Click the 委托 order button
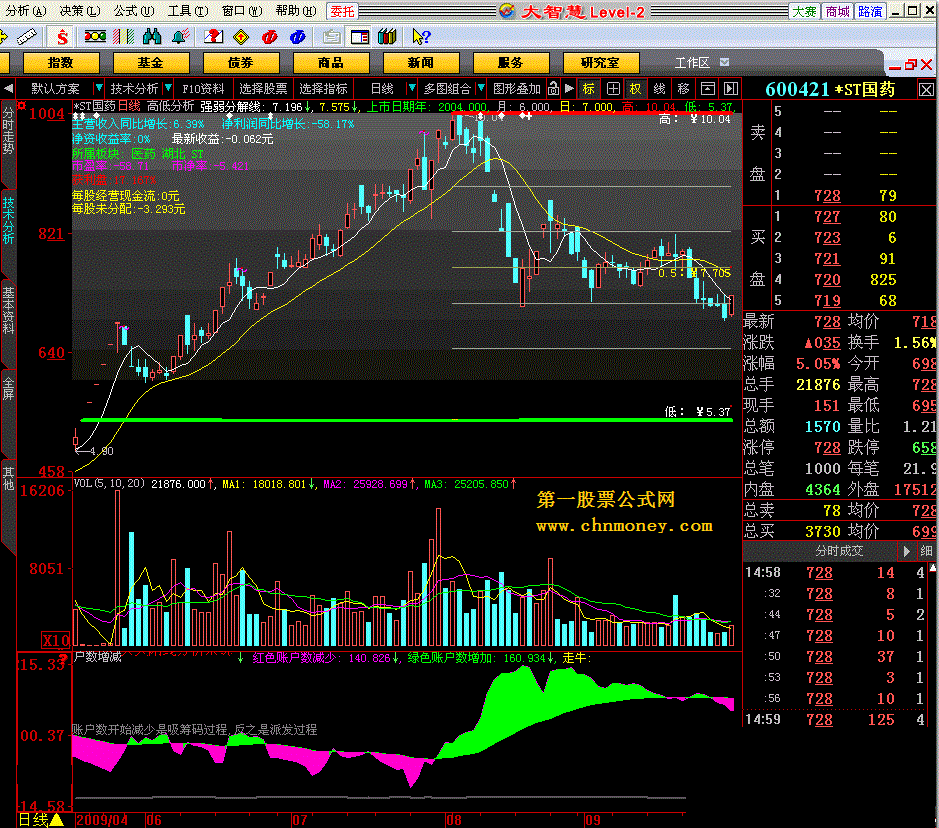This screenshot has height=828, width=939. pyautogui.click(x=343, y=11)
